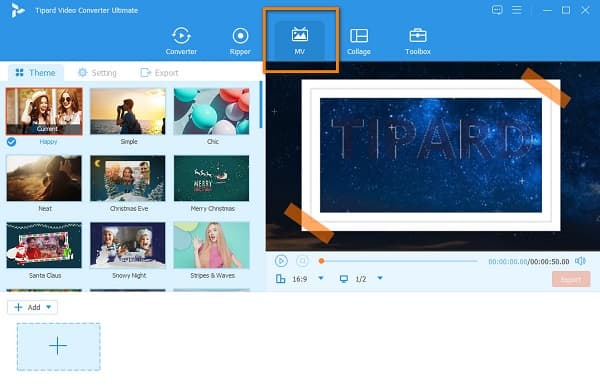600x388 pixels.
Task: Open the Converter module
Action: pyautogui.click(x=181, y=41)
